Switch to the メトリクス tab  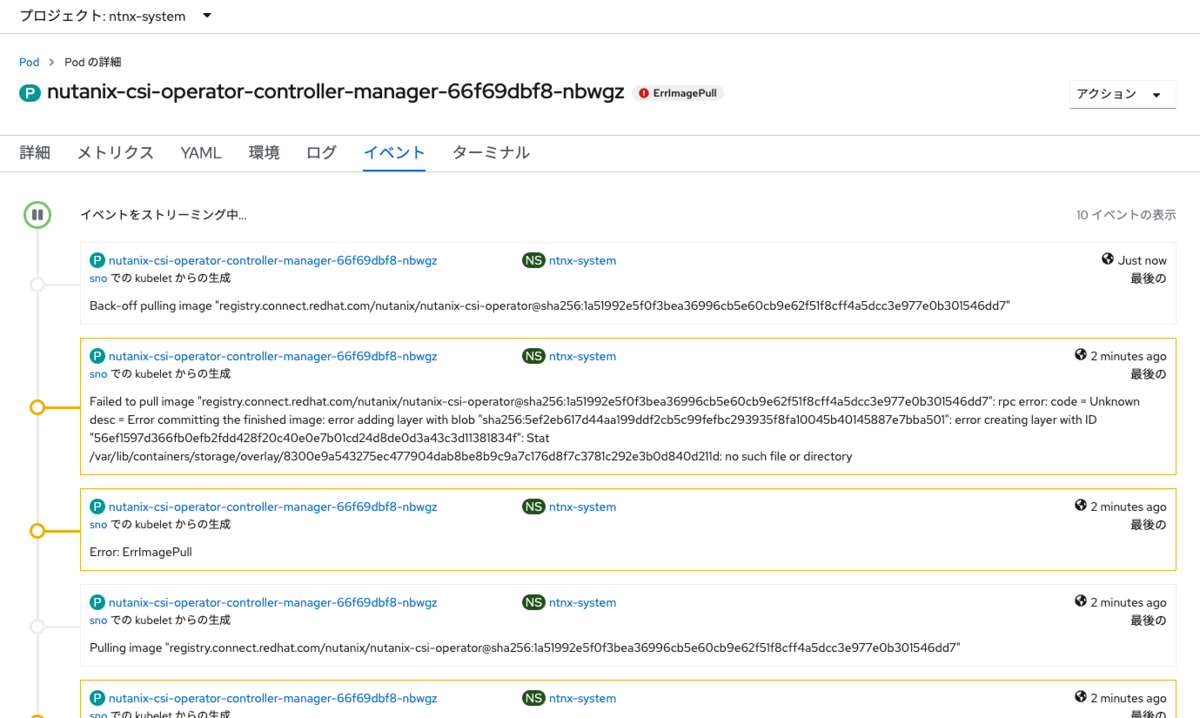pos(116,153)
